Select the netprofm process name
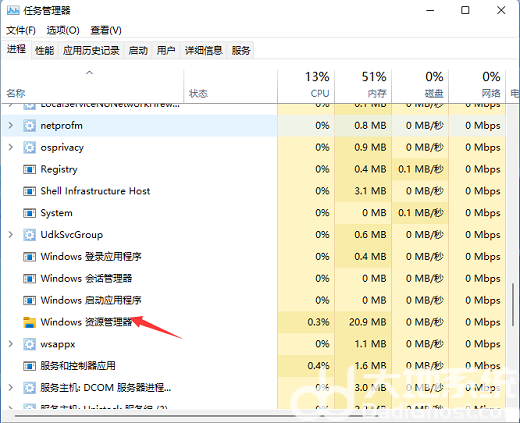This screenshot has height=423, width=520. coord(61,126)
